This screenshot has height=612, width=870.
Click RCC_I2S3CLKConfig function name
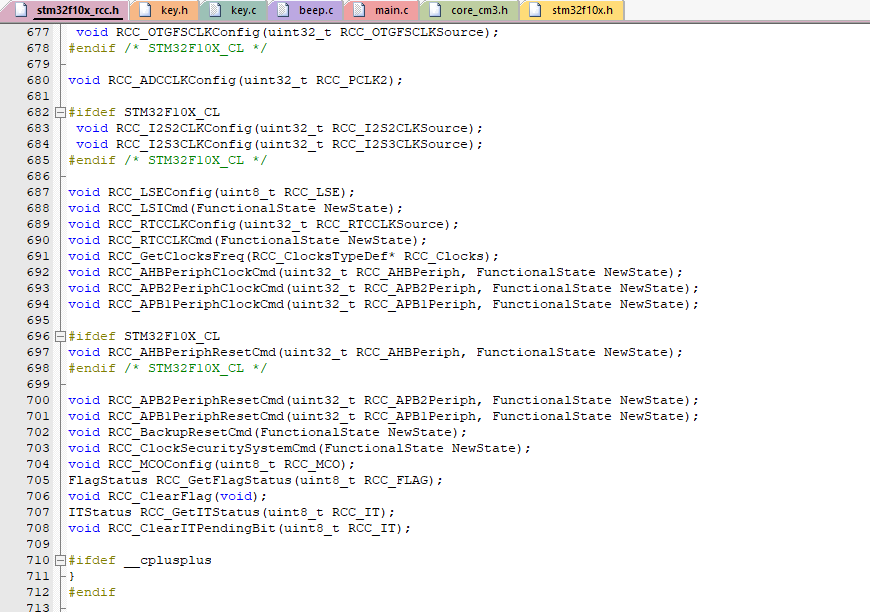pyautogui.click(x=184, y=144)
